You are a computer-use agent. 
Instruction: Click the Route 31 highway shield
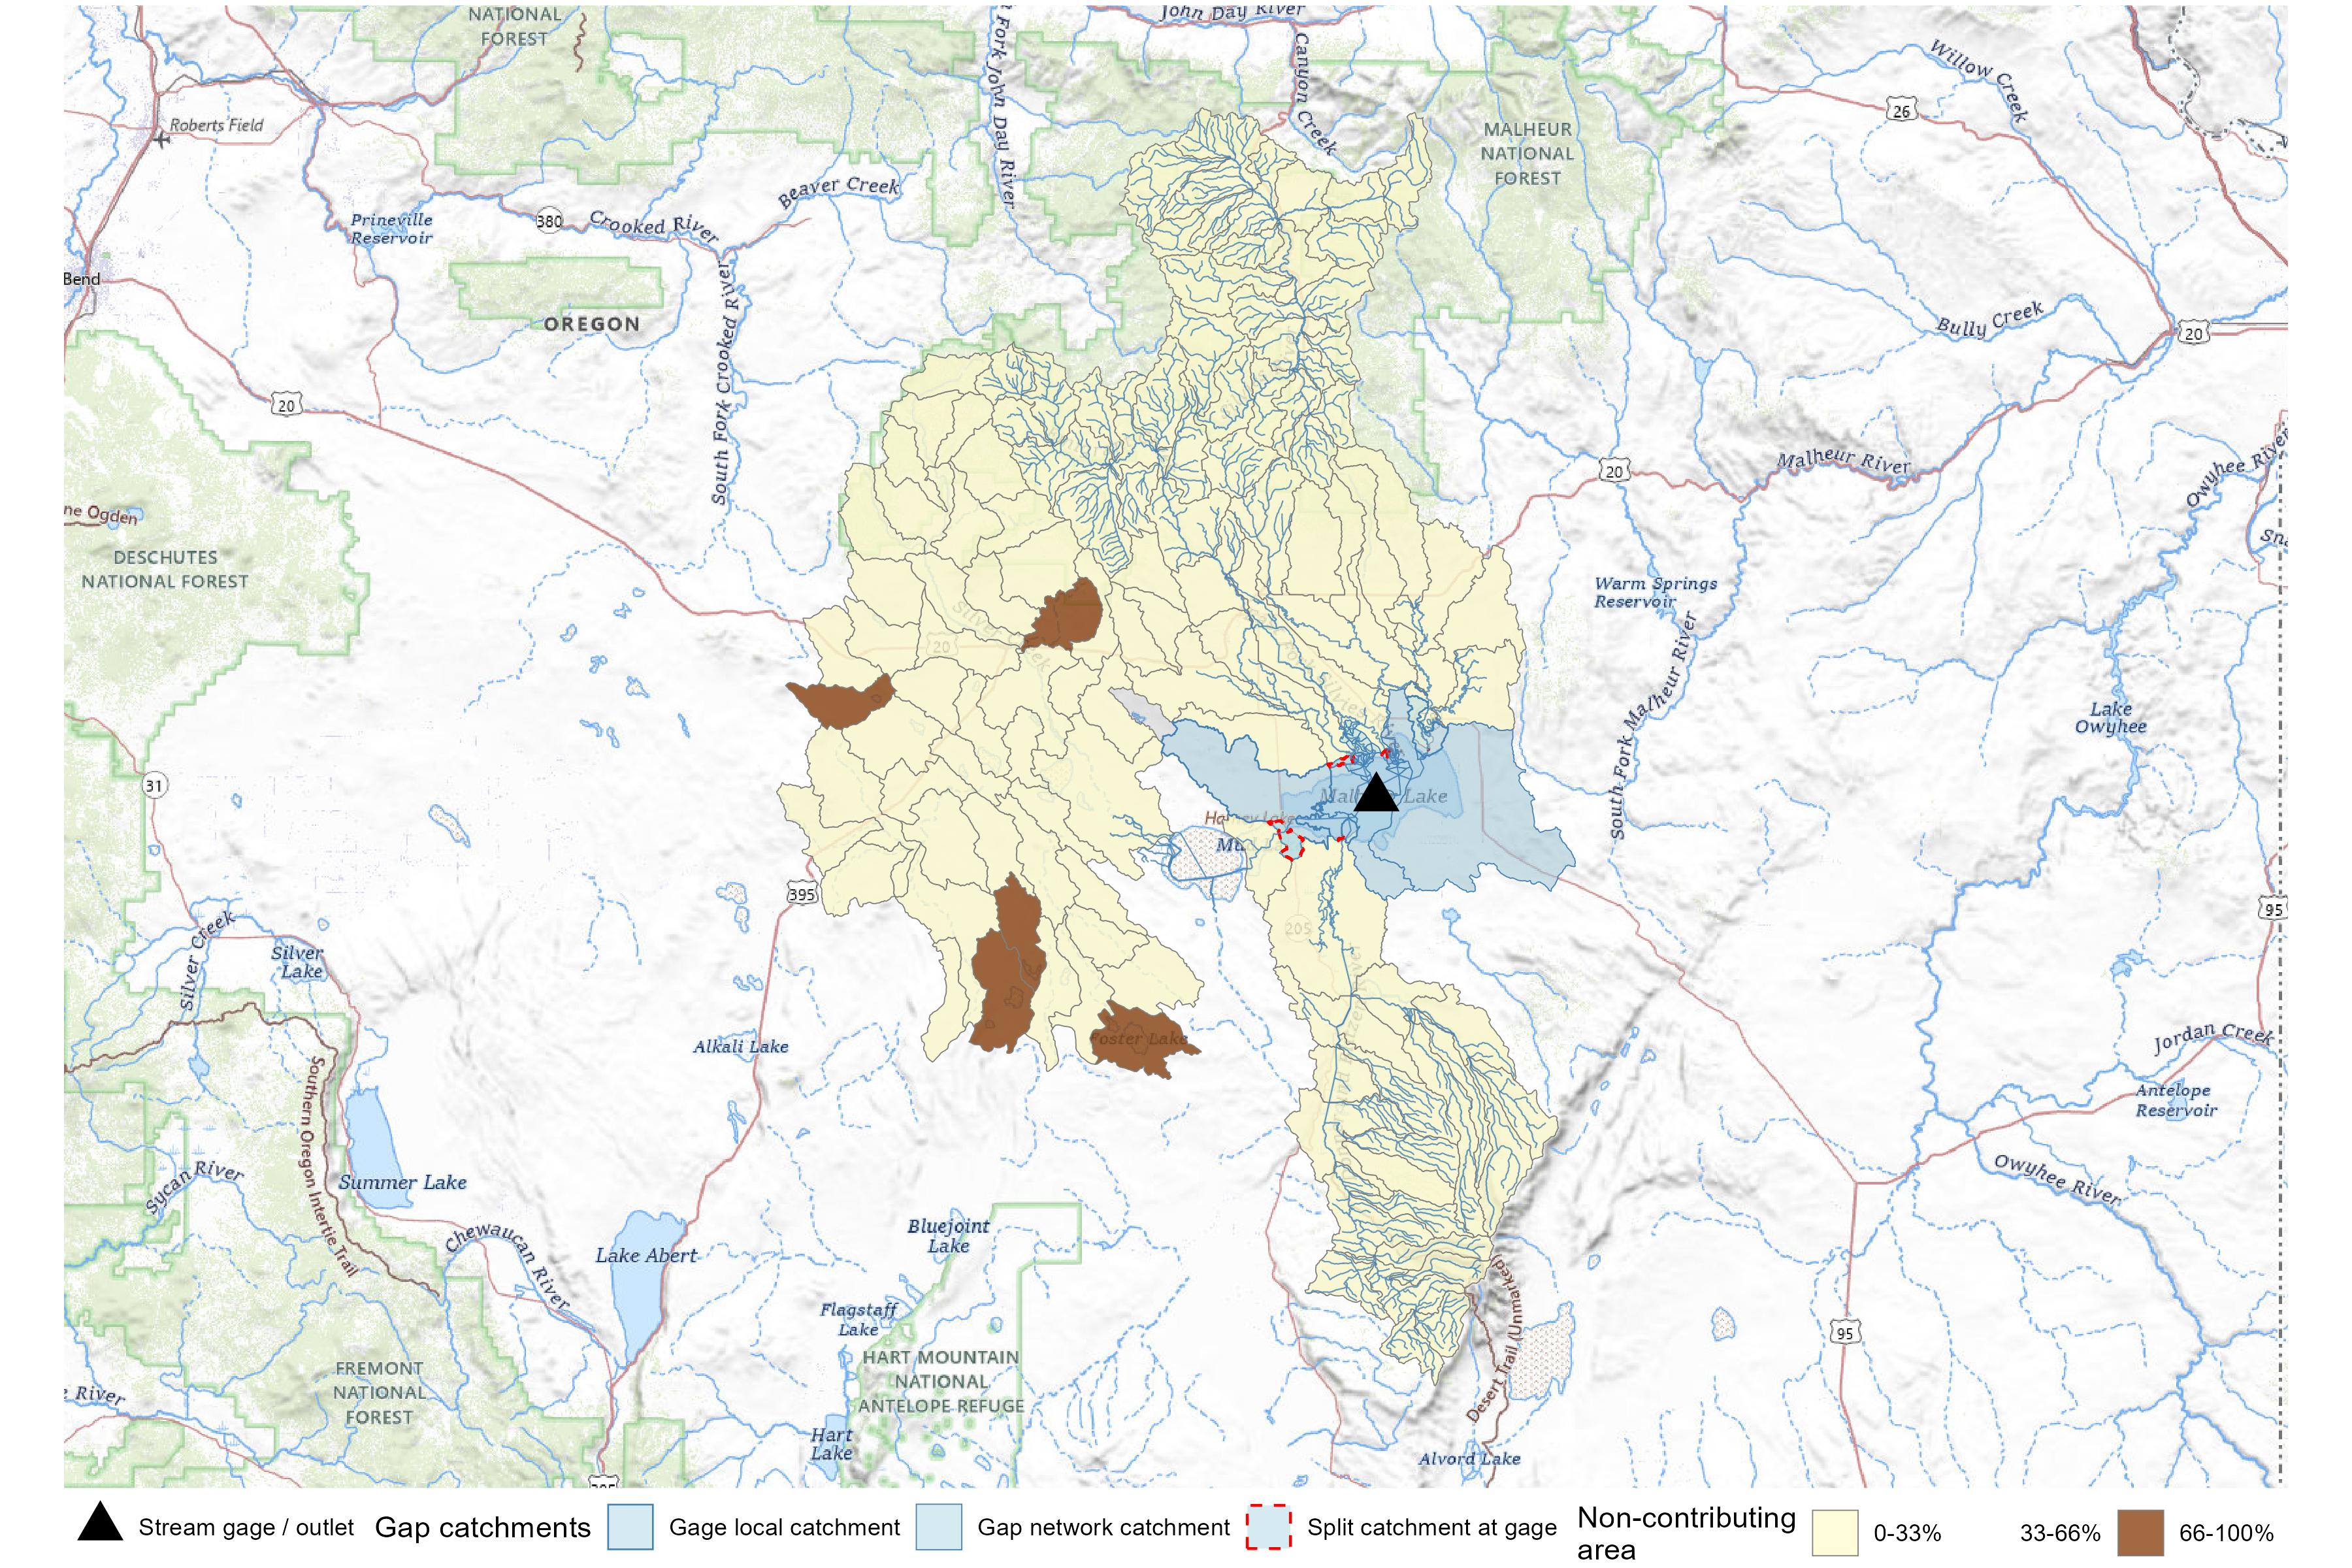(154, 785)
